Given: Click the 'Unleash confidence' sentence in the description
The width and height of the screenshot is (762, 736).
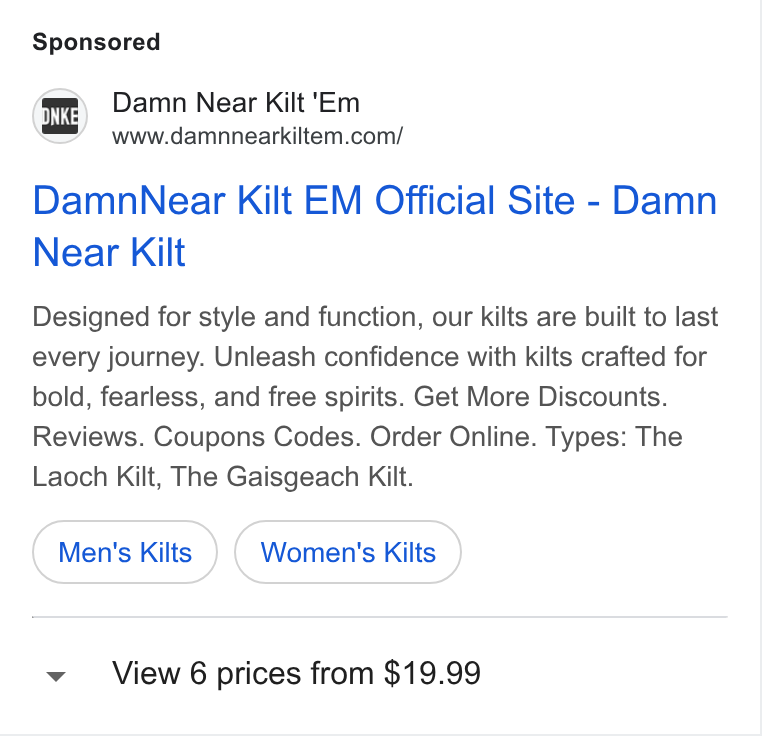Looking at the screenshot, I should 460,357.
